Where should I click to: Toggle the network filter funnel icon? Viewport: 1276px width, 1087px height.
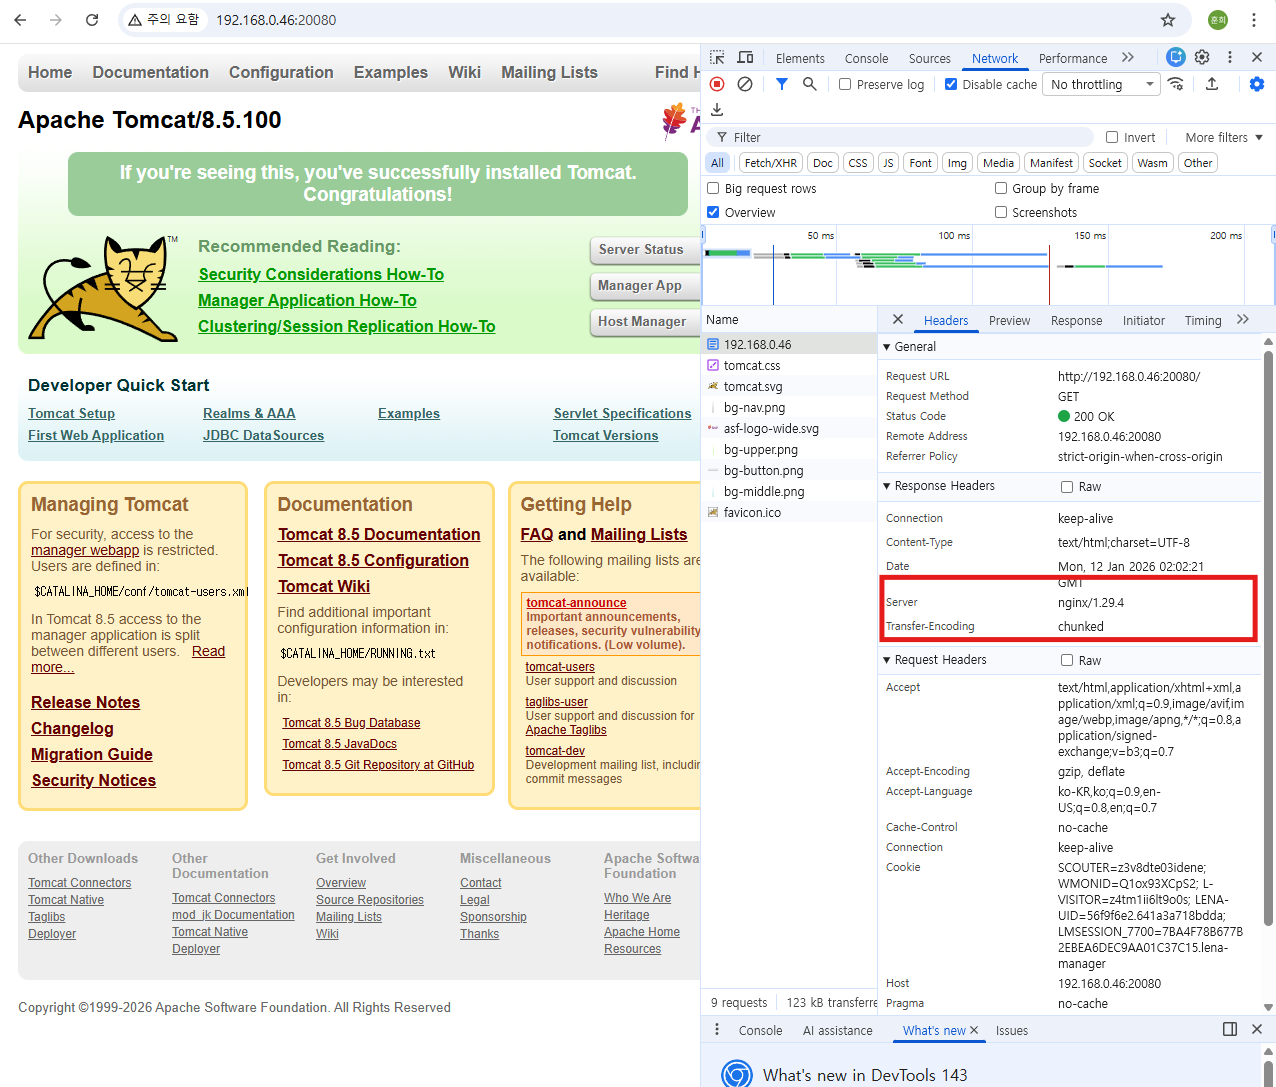(x=782, y=84)
